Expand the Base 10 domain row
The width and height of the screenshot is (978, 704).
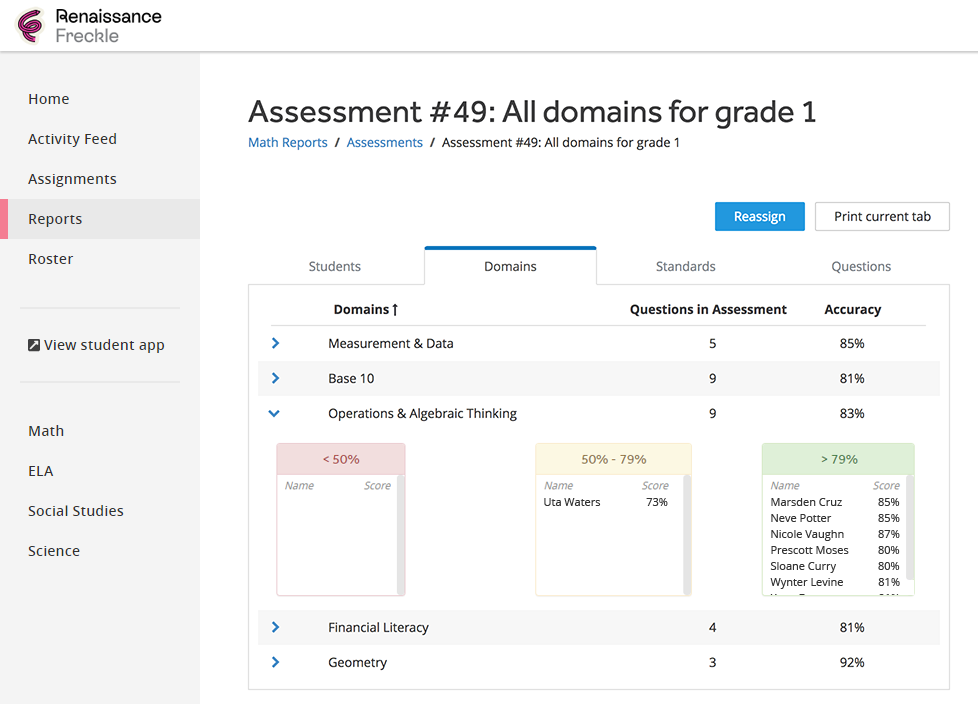pyautogui.click(x=275, y=378)
